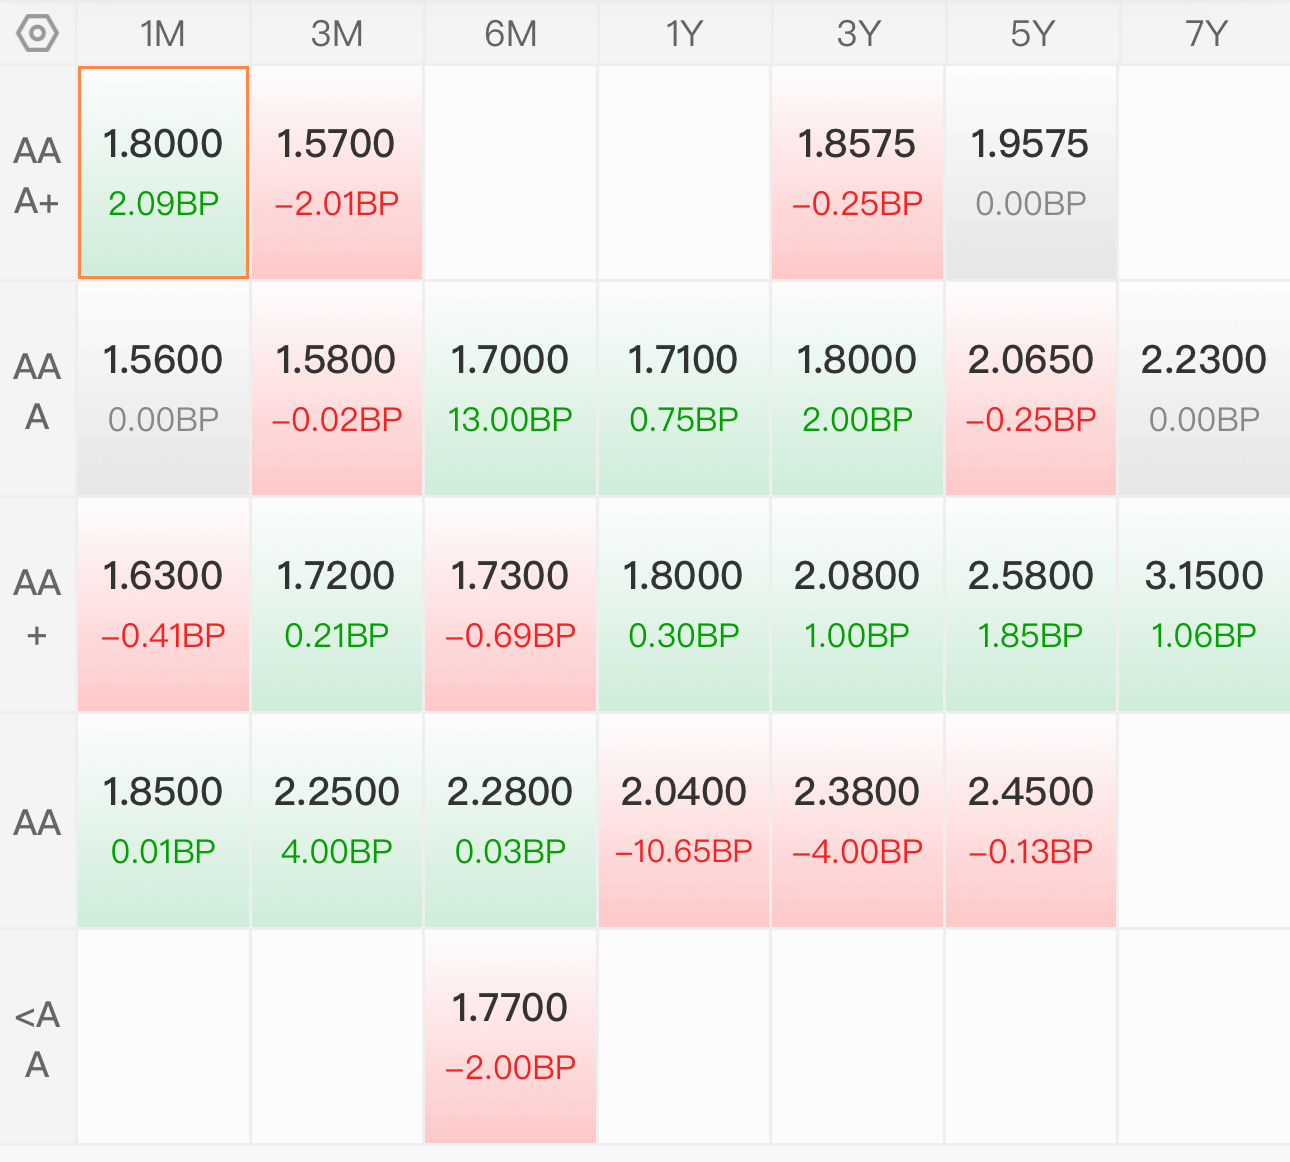Click the AAA+ 3M cell 1.5700

(x=337, y=172)
